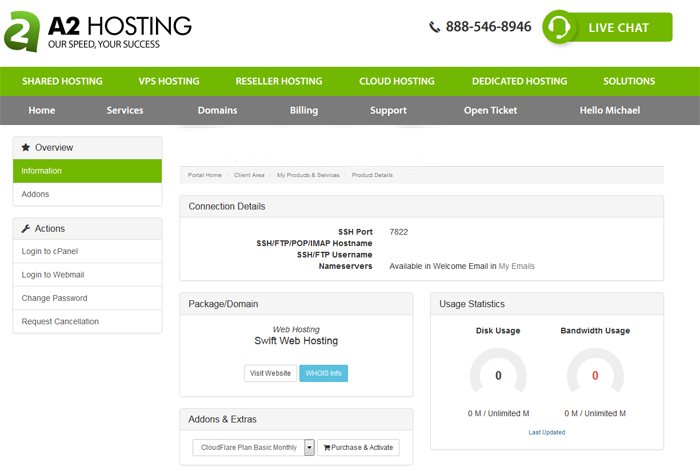Click the Product Details breadcrumb

click(372, 175)
